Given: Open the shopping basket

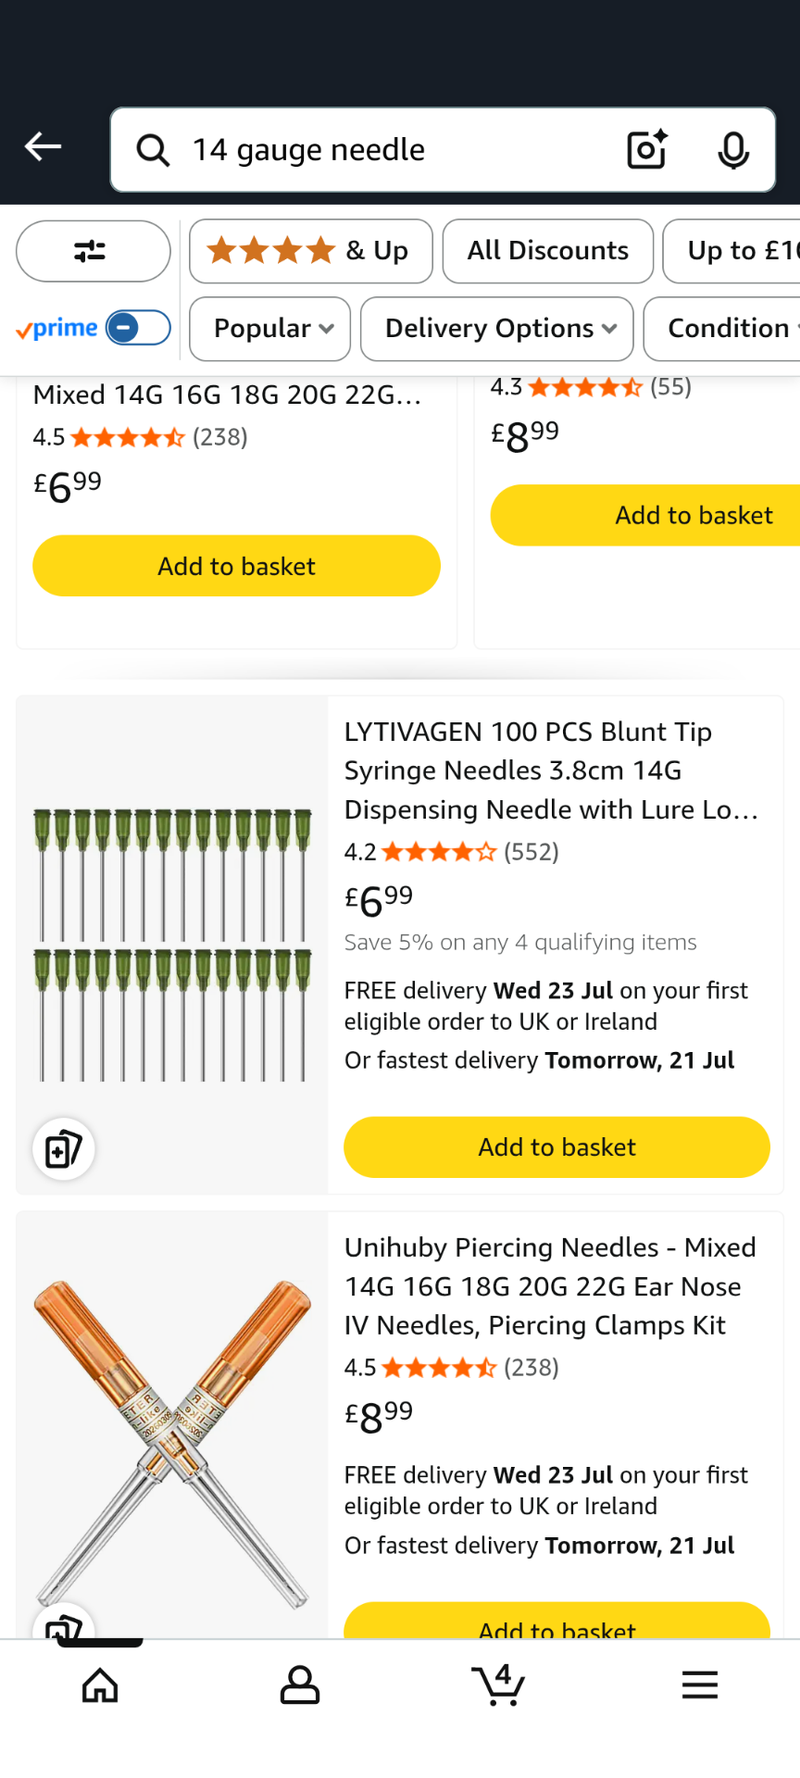Looking at the screenshot, I should point(499,1685).
